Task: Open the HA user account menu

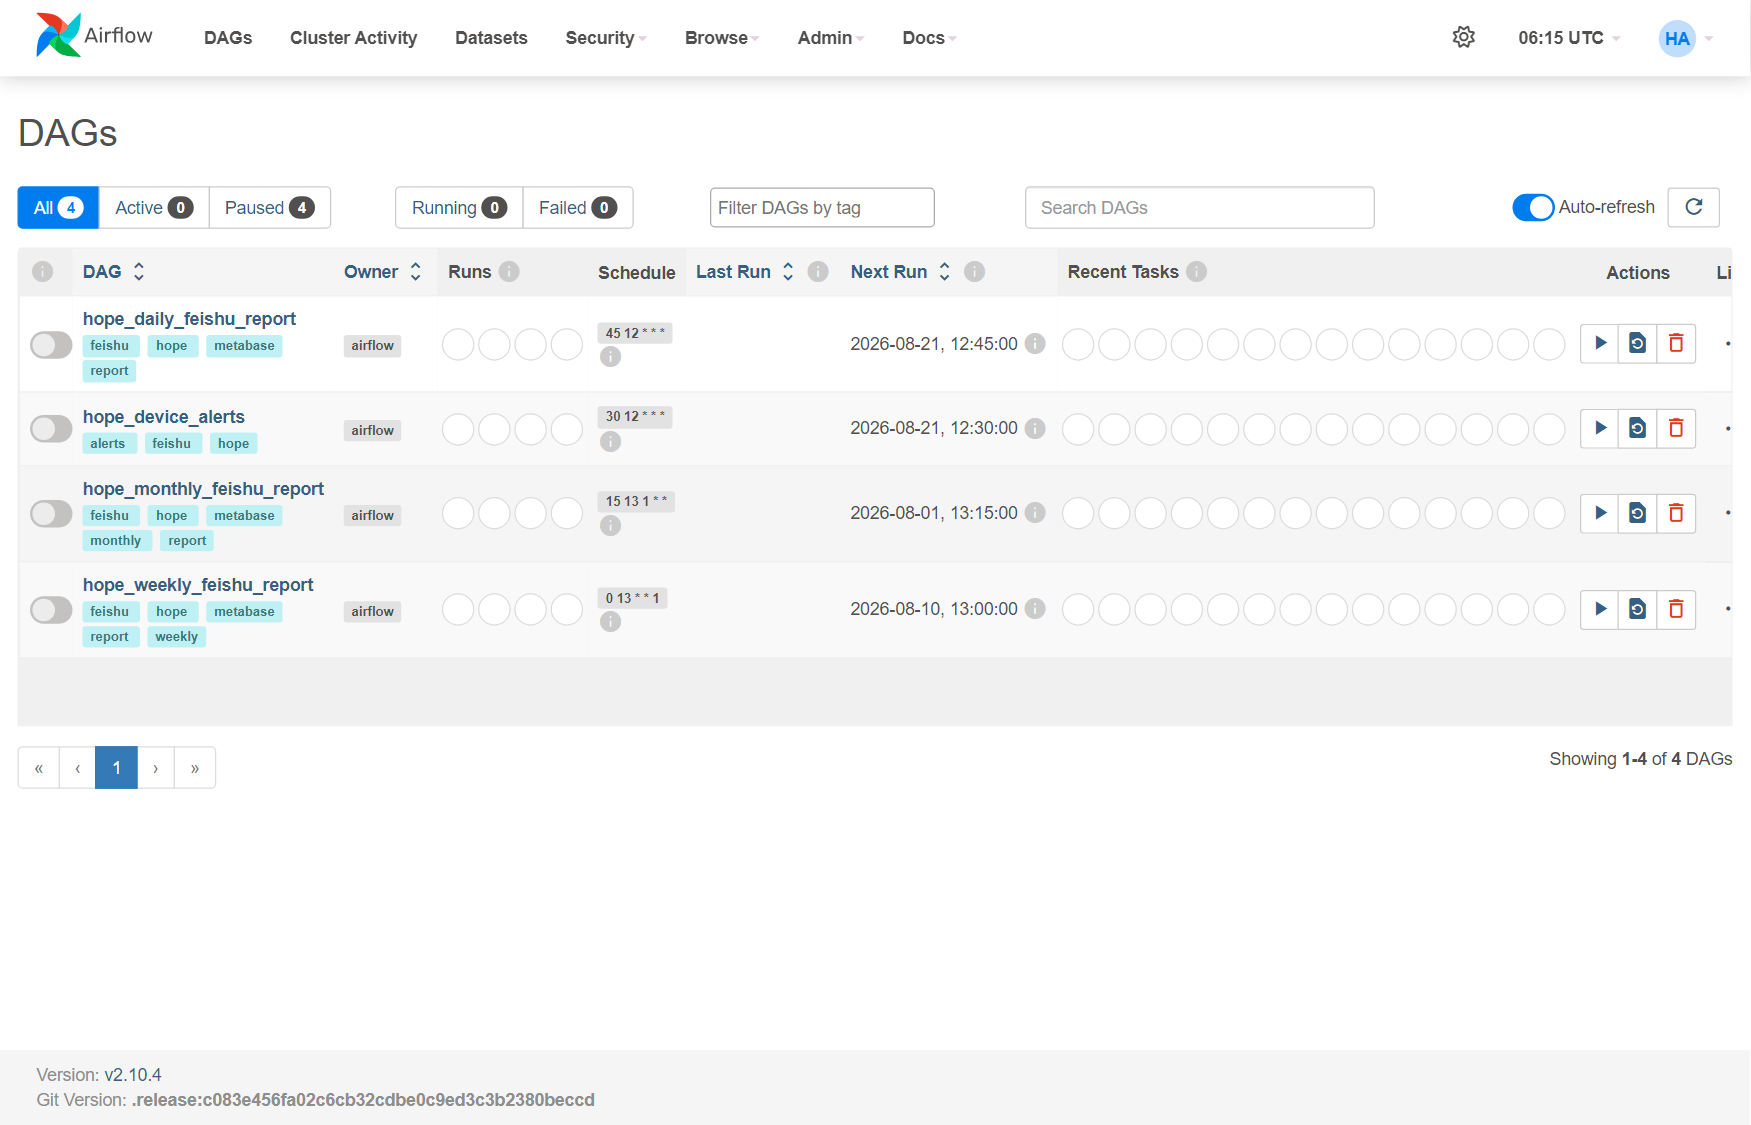Action: coord(1686,39)
